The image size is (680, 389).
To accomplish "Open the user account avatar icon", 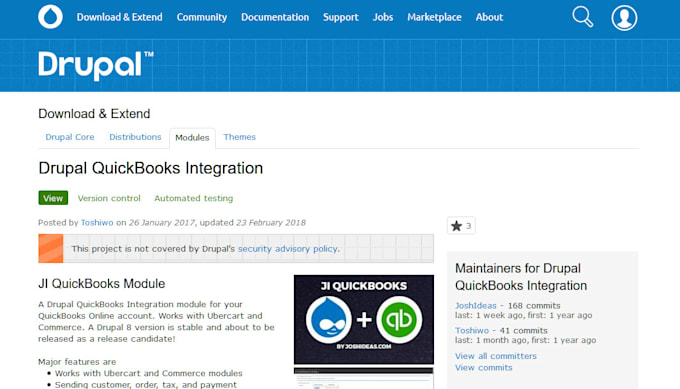I will coord(624,18).
